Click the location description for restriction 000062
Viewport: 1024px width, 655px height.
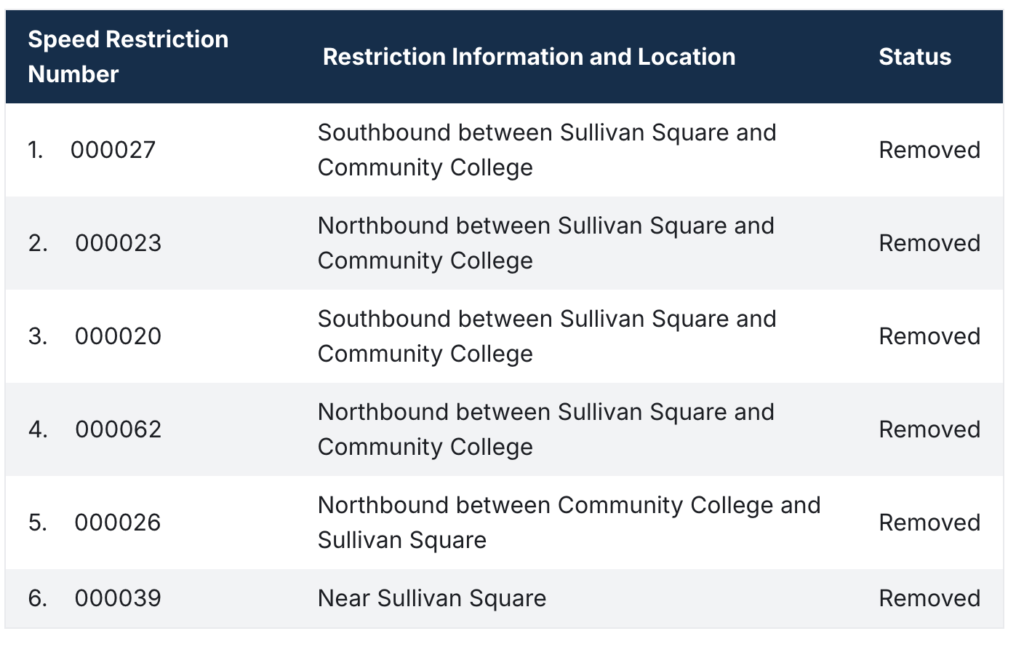pos(546,429)
